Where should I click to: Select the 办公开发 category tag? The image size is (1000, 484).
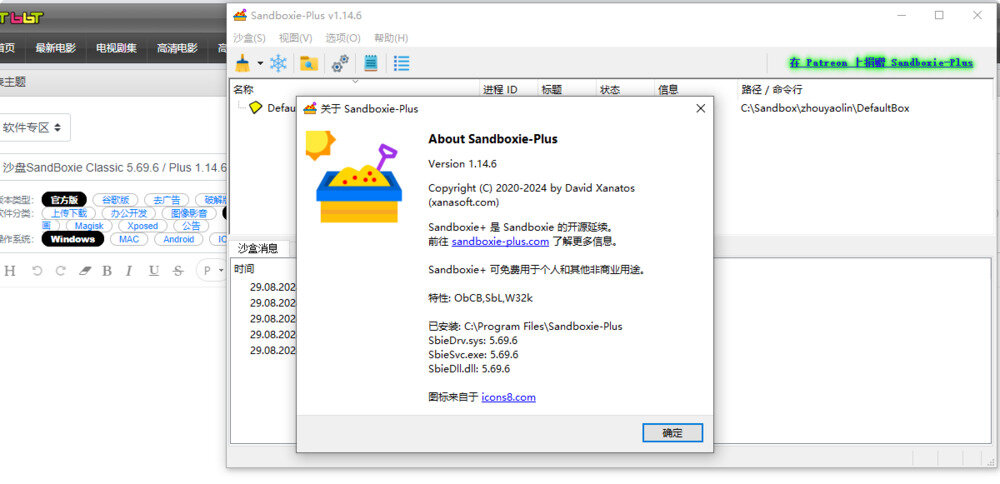tap(128, 213)
